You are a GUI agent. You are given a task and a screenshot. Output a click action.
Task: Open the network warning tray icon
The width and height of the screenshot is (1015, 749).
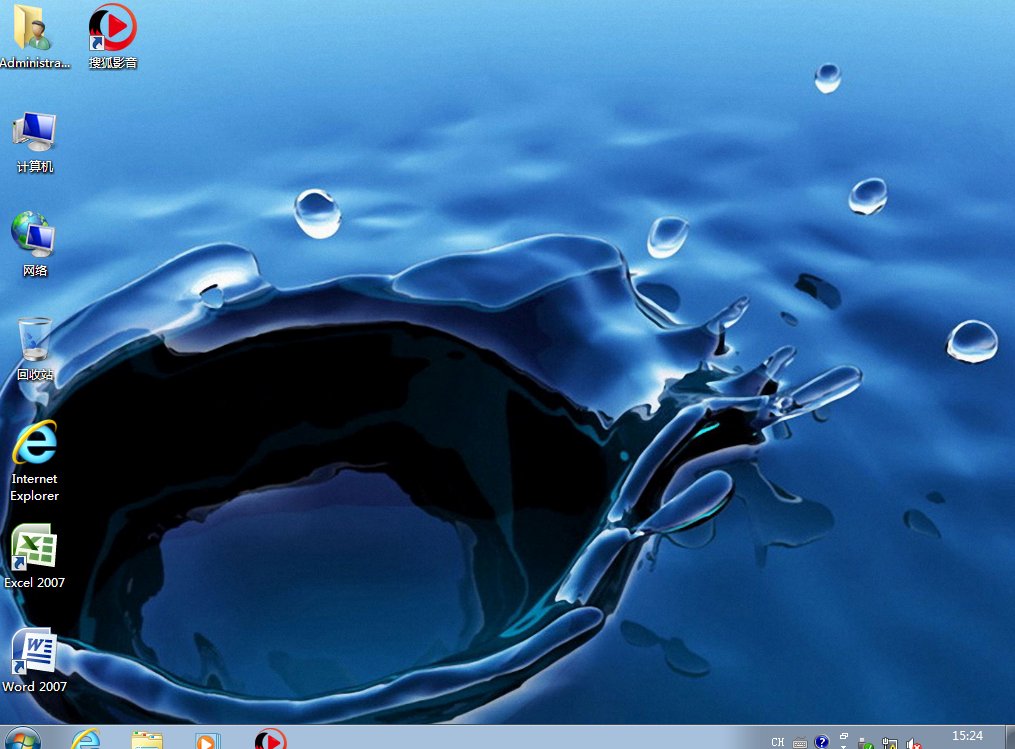coord(890,743)
